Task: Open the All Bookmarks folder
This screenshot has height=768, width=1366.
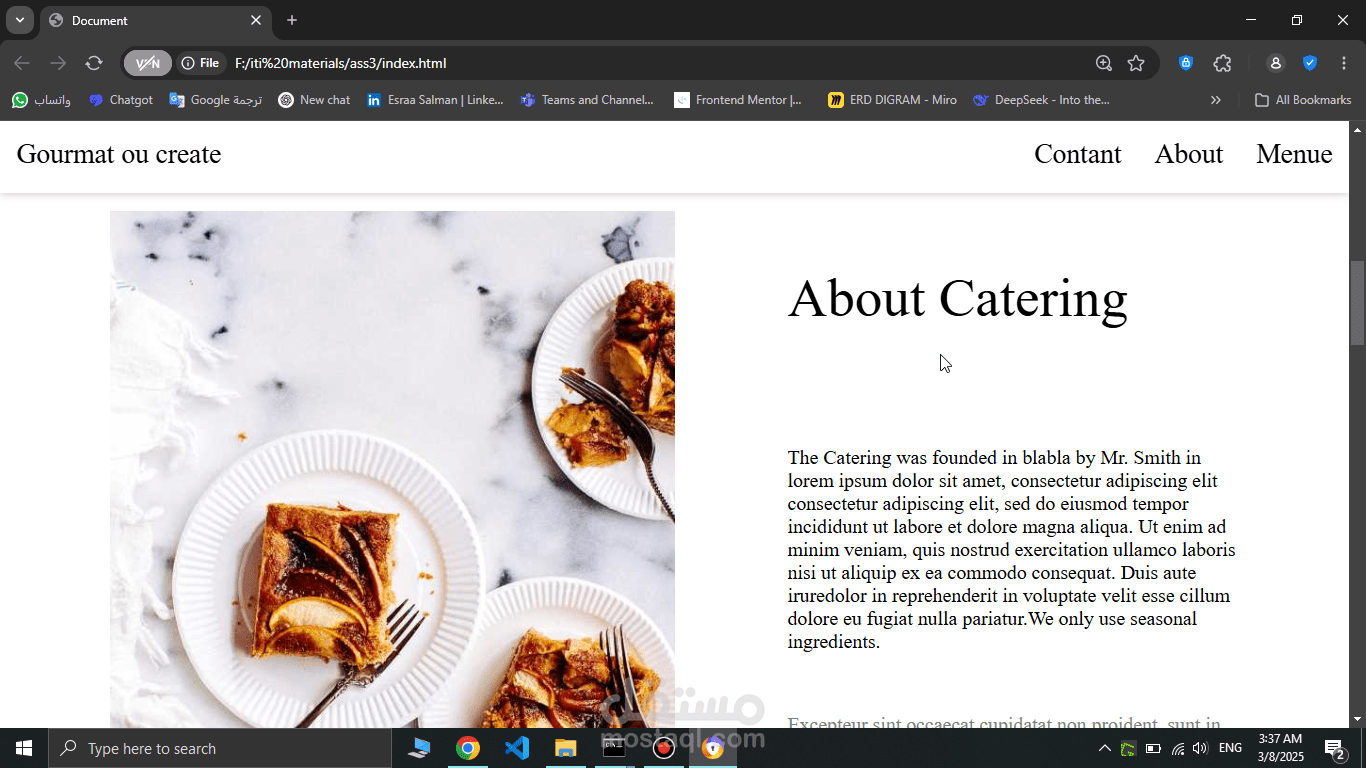Action: pyautogui.click(x=1303, y=100)
